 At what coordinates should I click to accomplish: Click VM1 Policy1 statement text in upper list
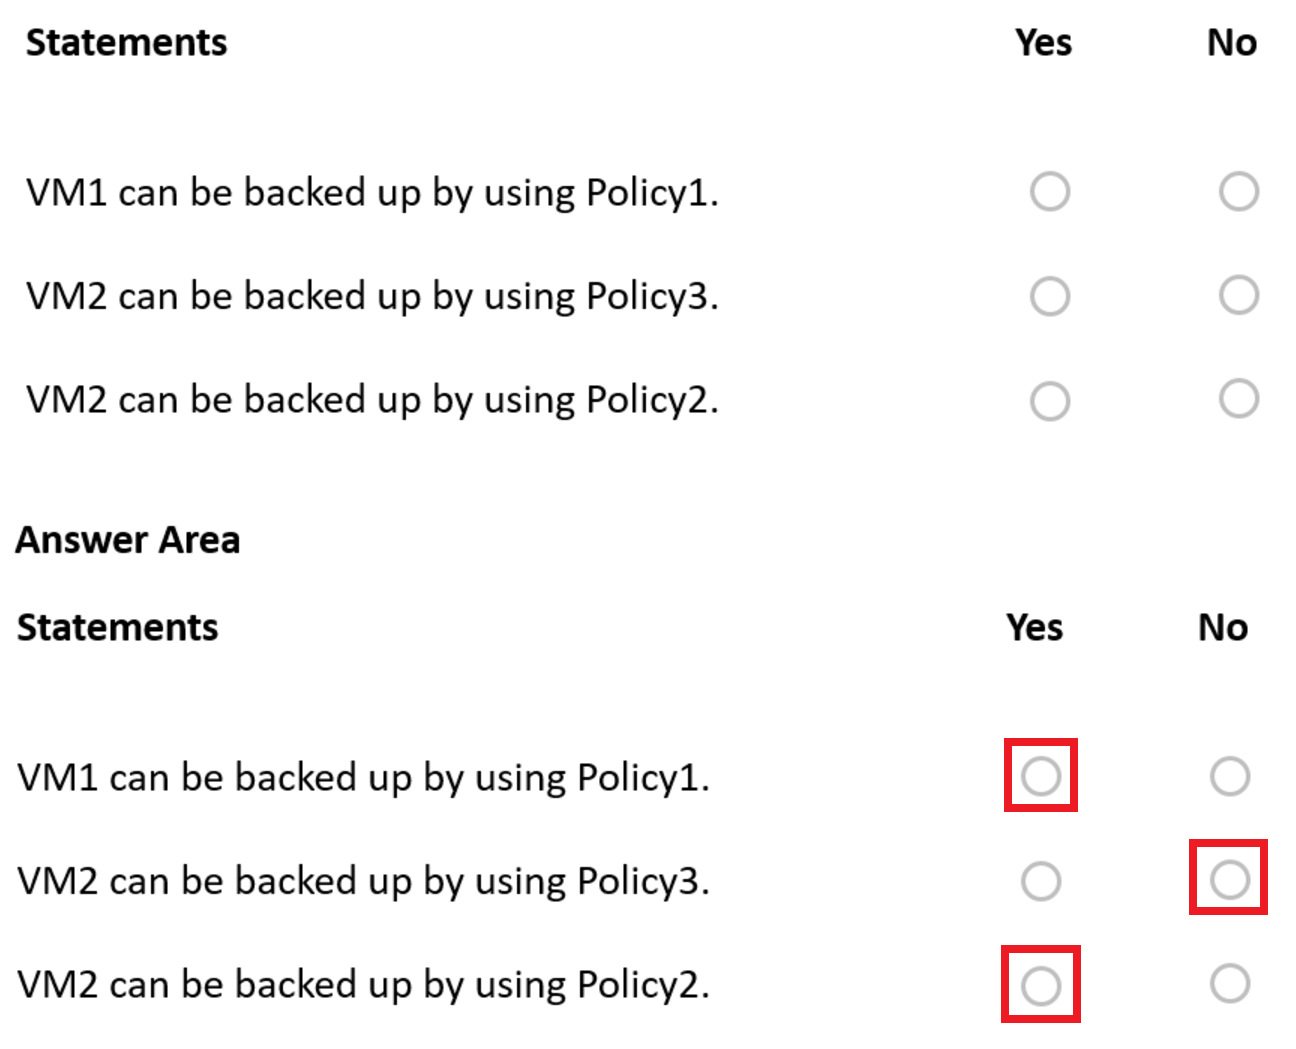tap(372, 192)
